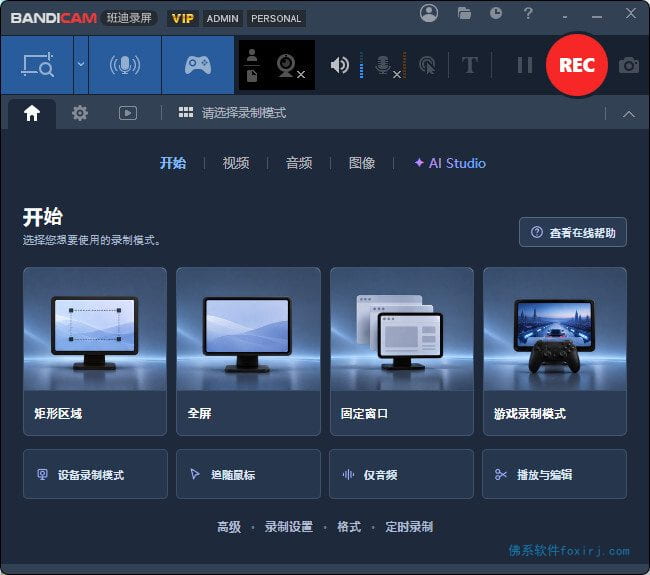Adjust speaker volume level bar
The height and width of the screenshot is (575, 650).
pyautogui.click(x=361, y=65)
